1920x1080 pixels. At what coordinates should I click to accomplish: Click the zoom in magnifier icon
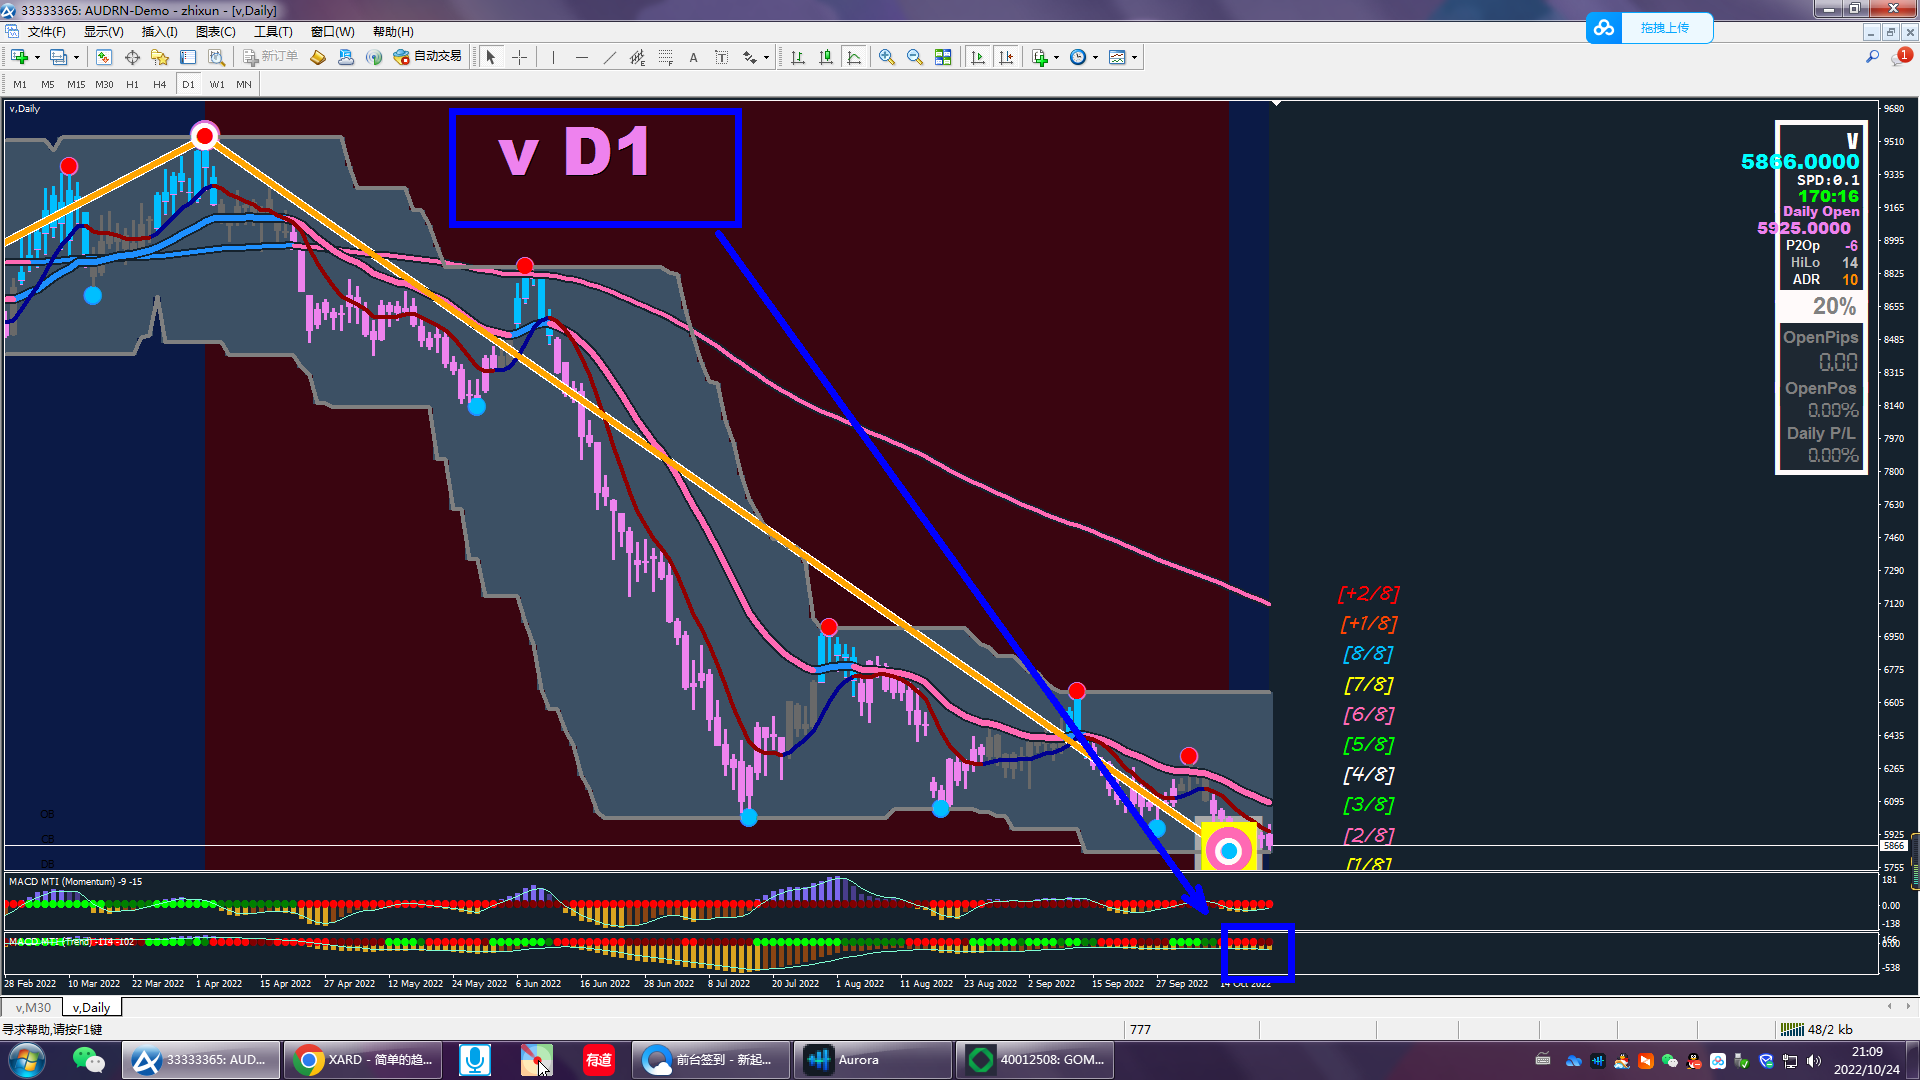pos(886,58)
